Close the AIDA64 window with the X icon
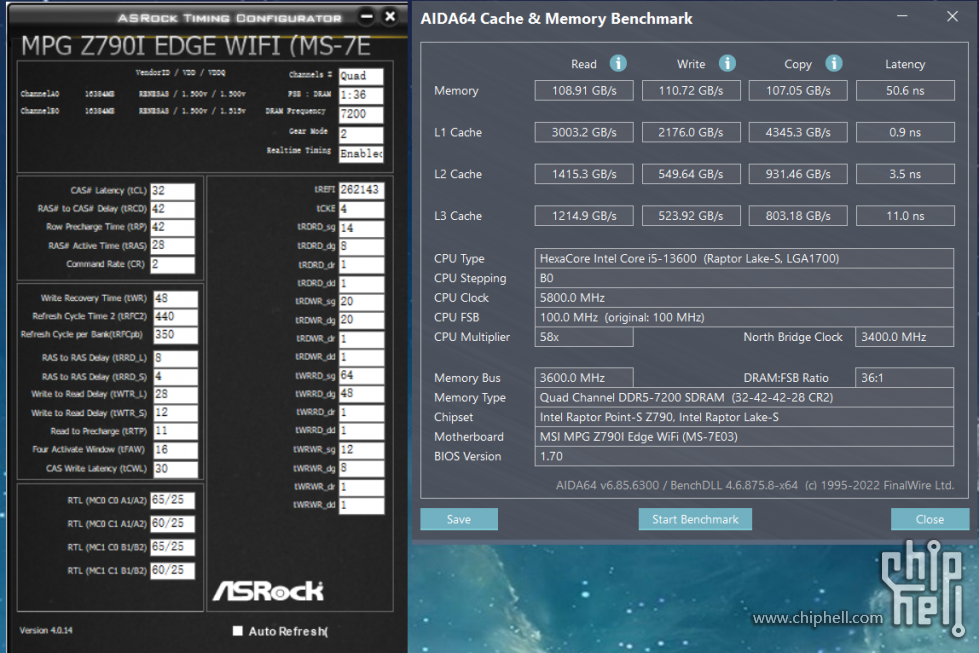 click(x=952, y=16)
